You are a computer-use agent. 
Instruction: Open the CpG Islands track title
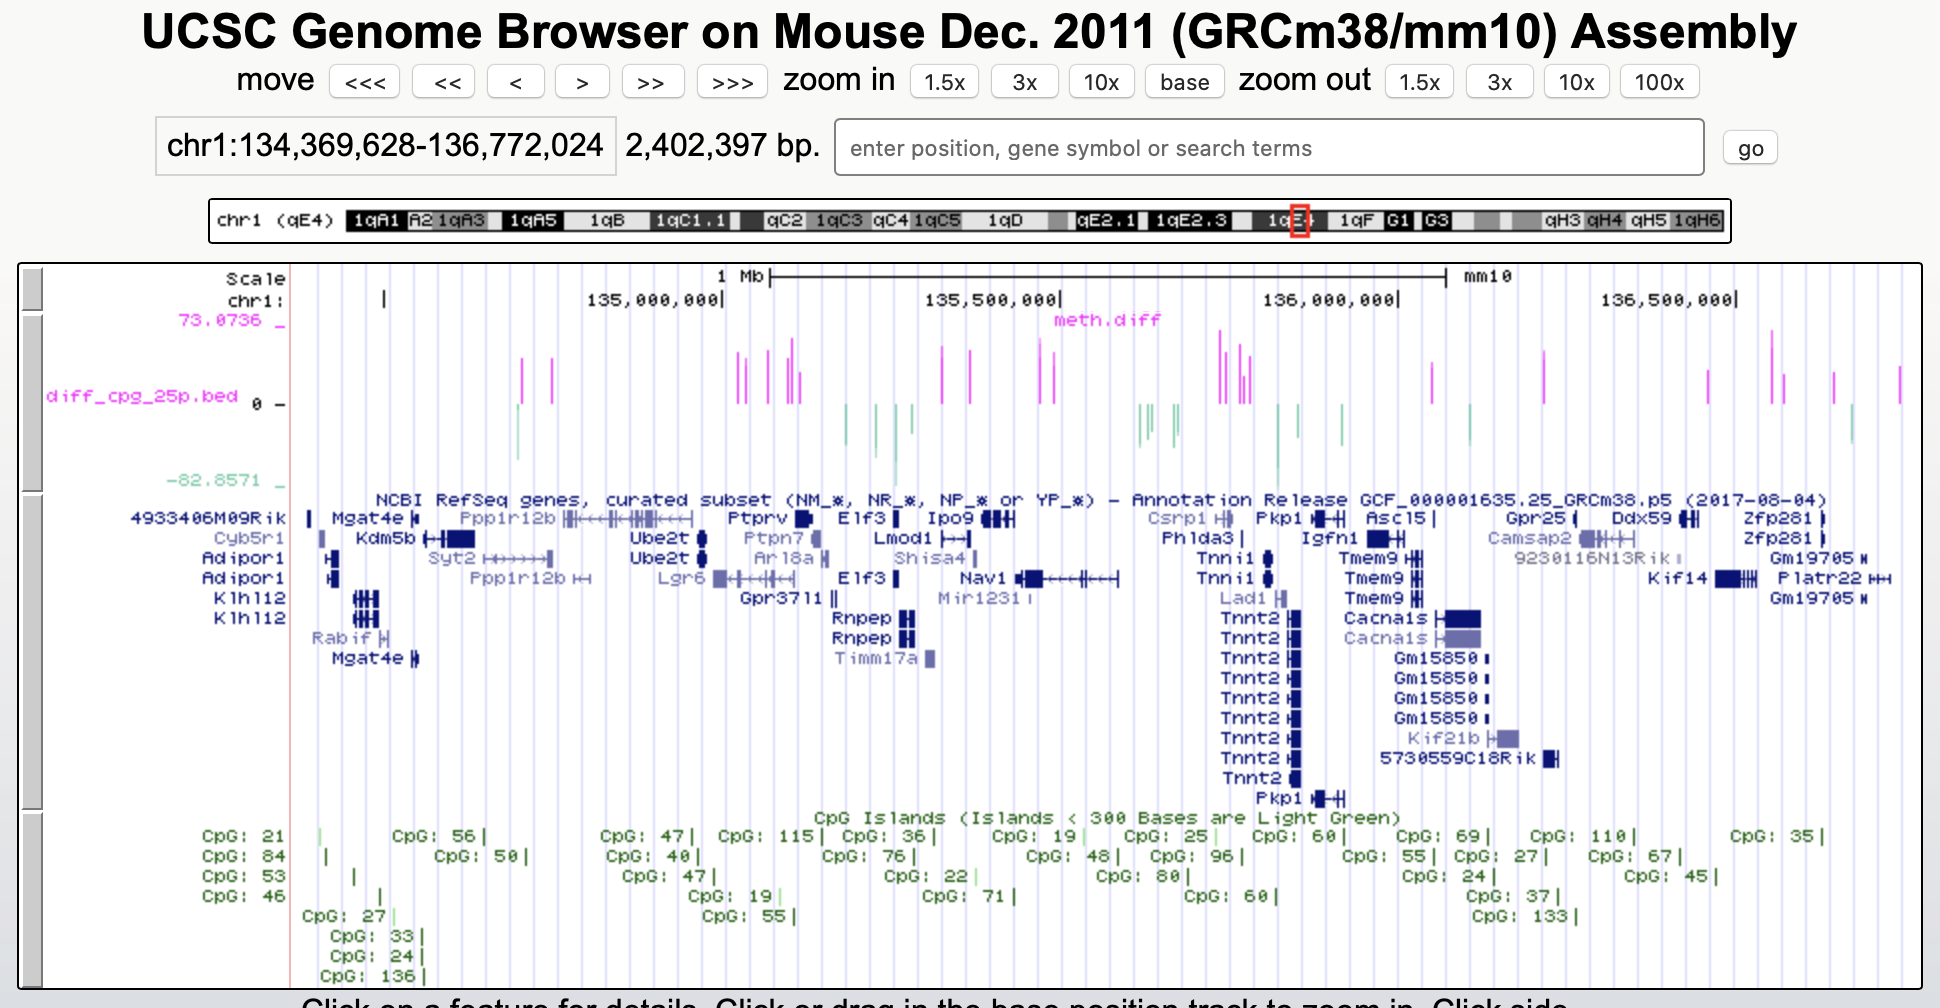click(1107, 818)
